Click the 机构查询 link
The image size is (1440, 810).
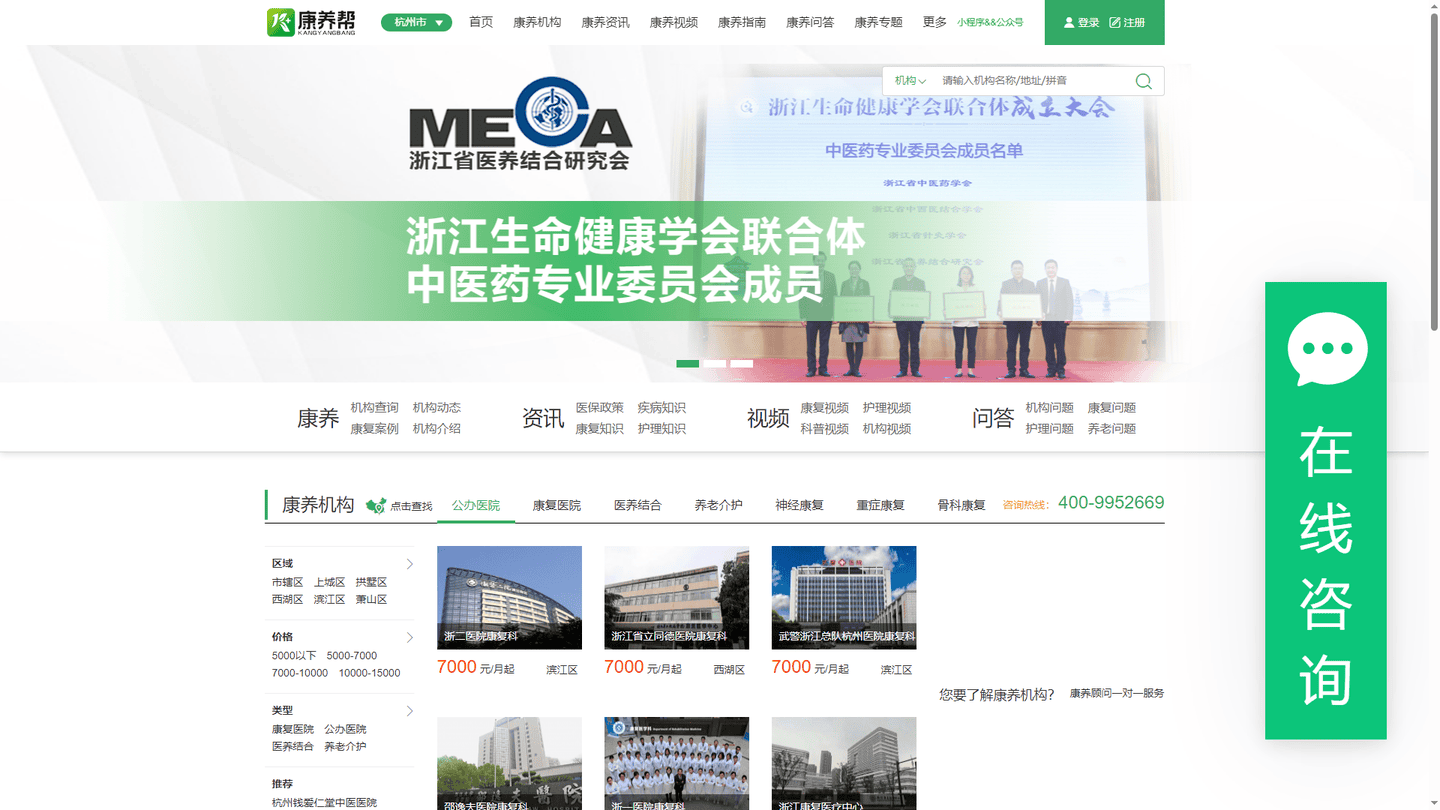tap(374, 408)
